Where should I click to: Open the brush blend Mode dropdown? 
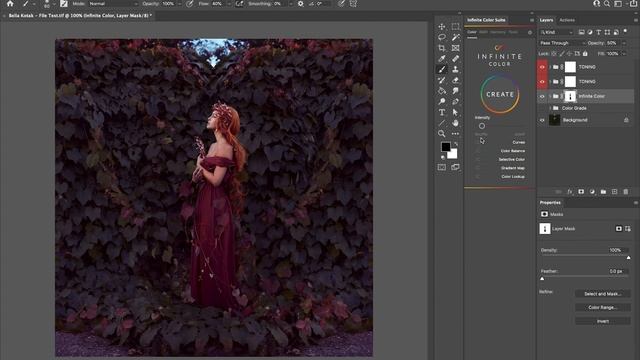pos(113,4)
